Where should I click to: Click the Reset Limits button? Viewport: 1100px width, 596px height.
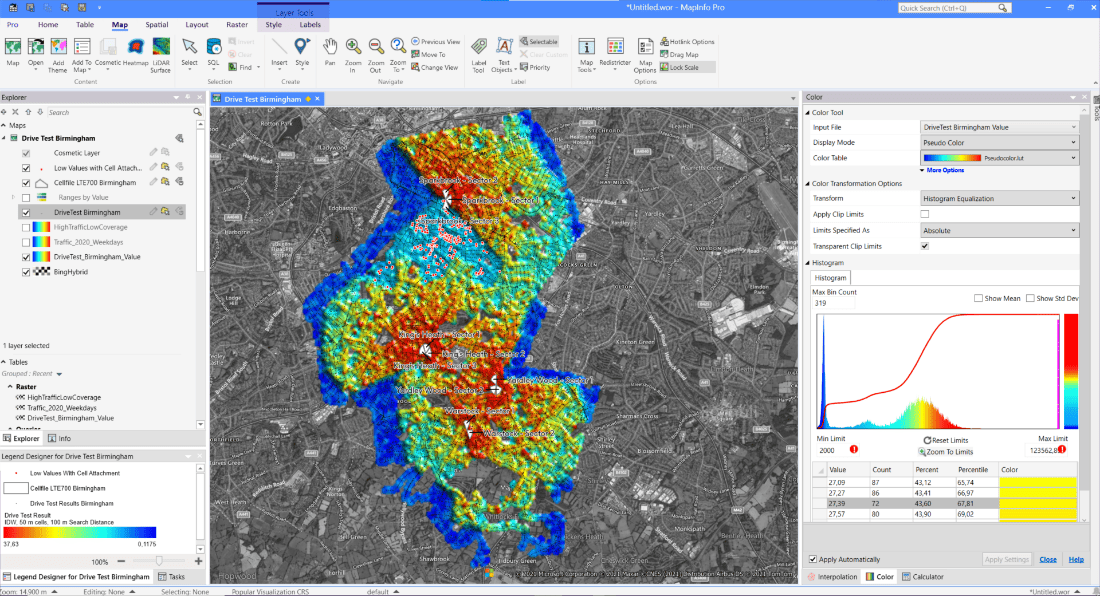pos(947,440)
